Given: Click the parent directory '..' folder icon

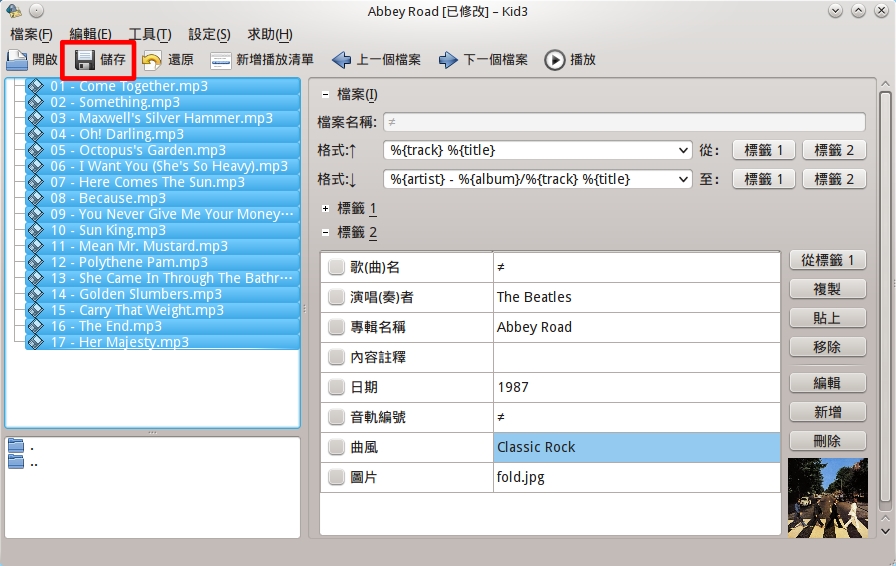Looking at the screenshot, I should (x=16, y=461).
